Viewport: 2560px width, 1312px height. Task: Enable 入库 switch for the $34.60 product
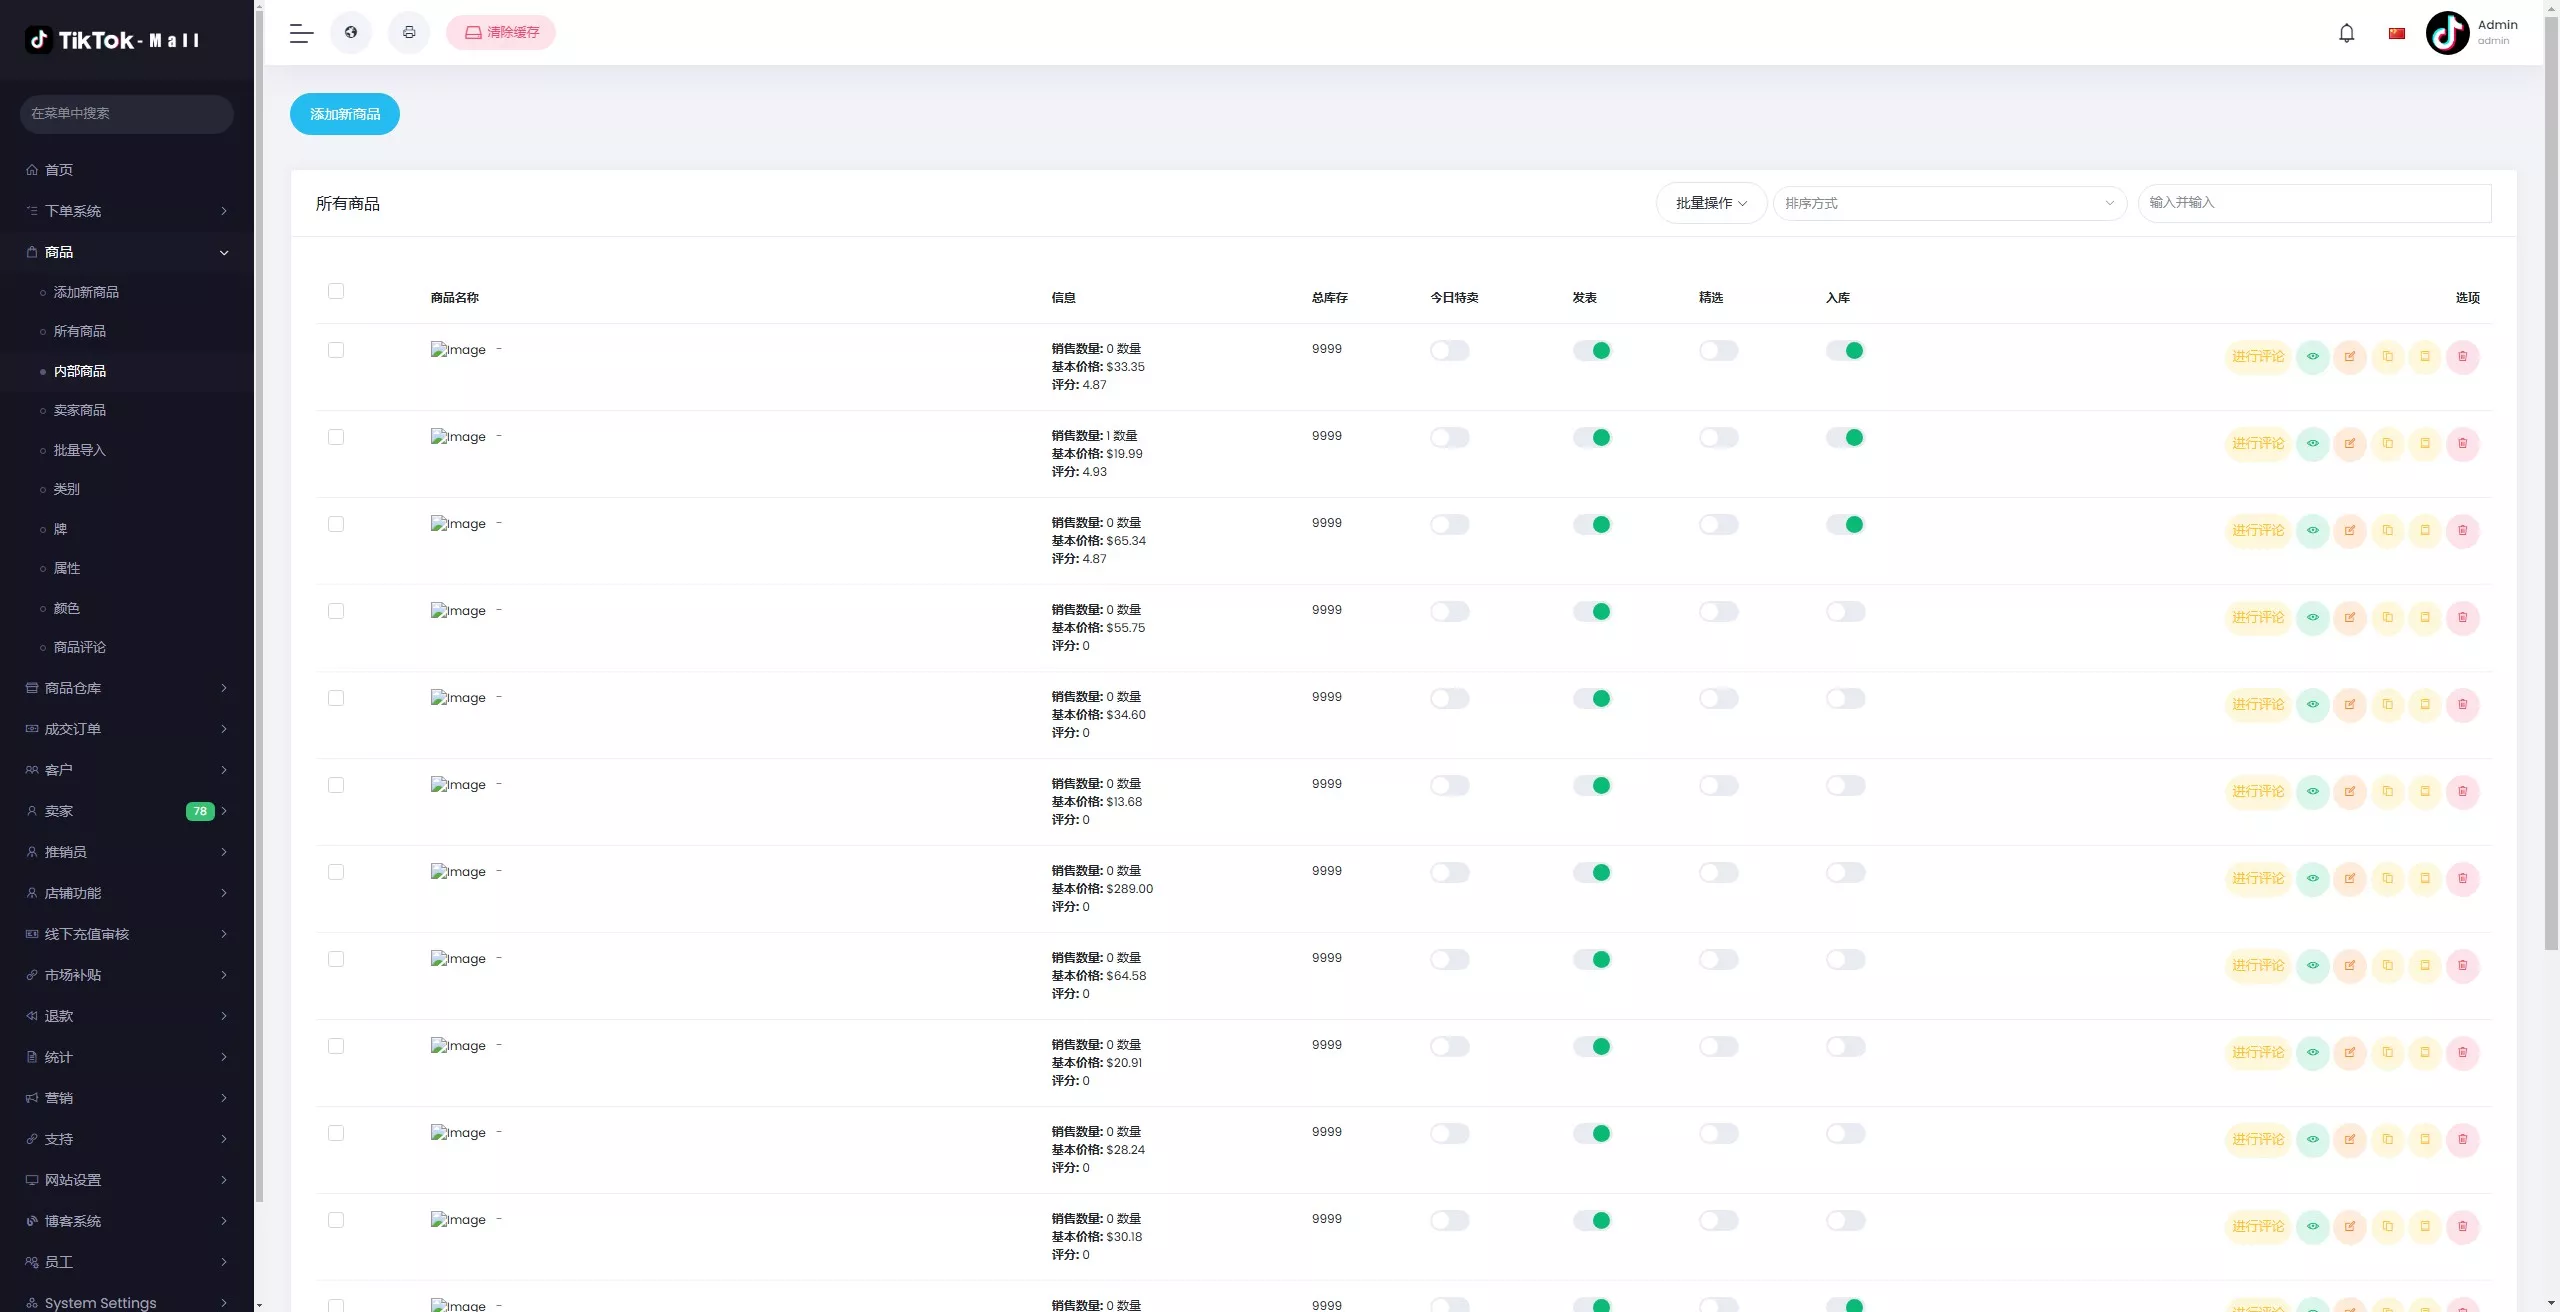1845,698
